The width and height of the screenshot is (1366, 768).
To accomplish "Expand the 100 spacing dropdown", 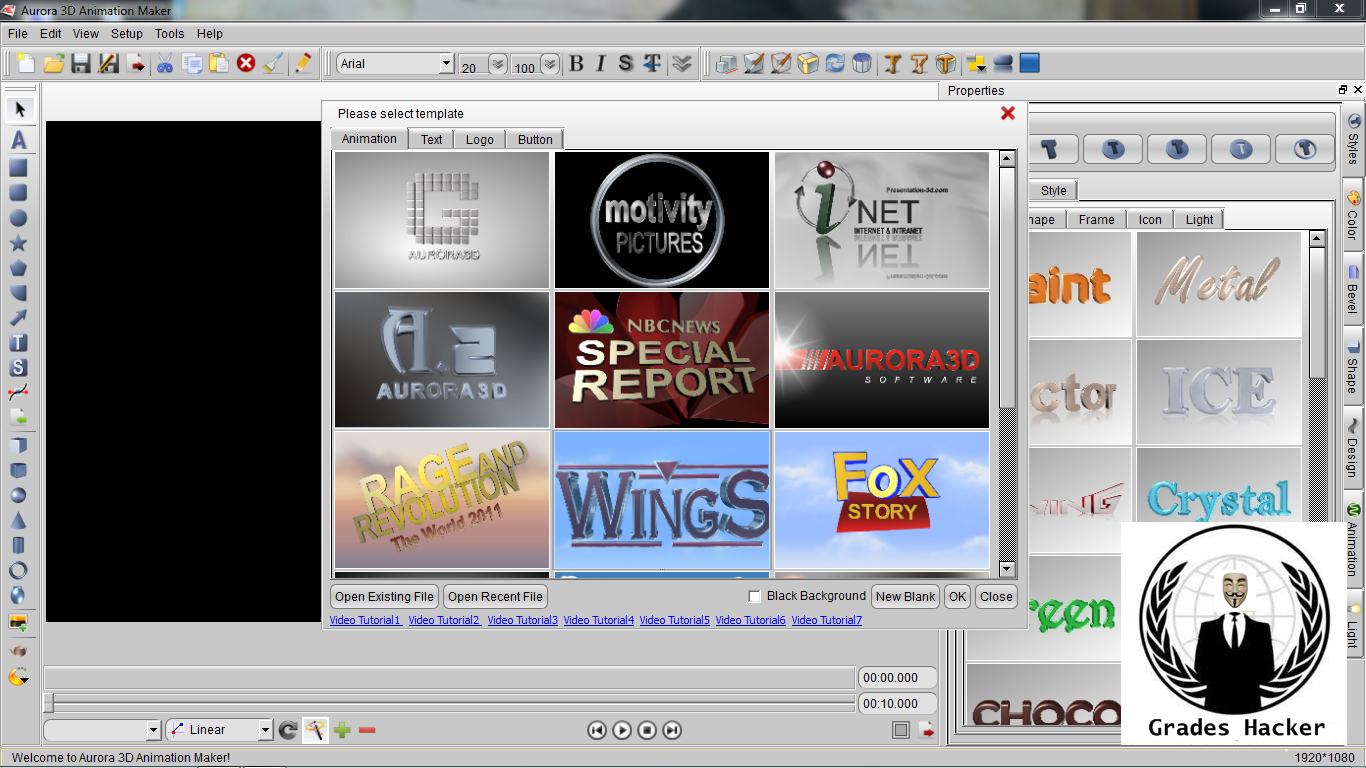I will (550, 64).
